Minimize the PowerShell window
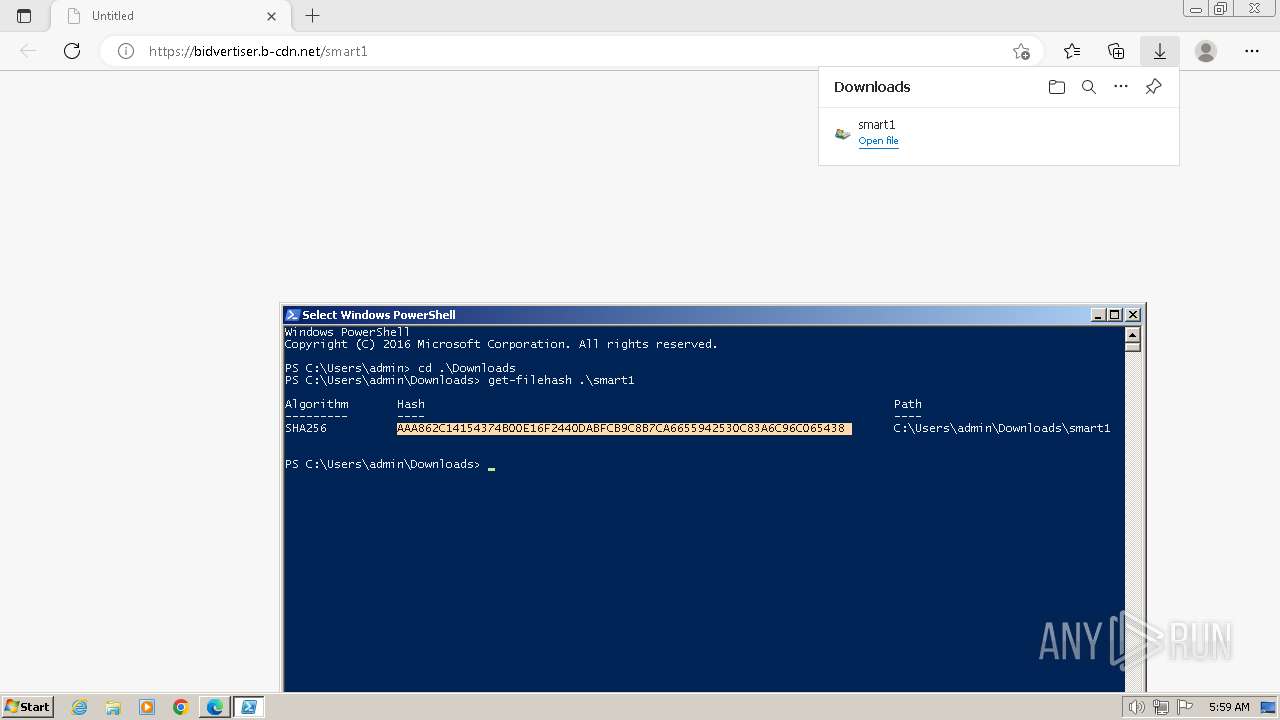The width and height of the screenshot is (1280, 720). (1098, 315)
